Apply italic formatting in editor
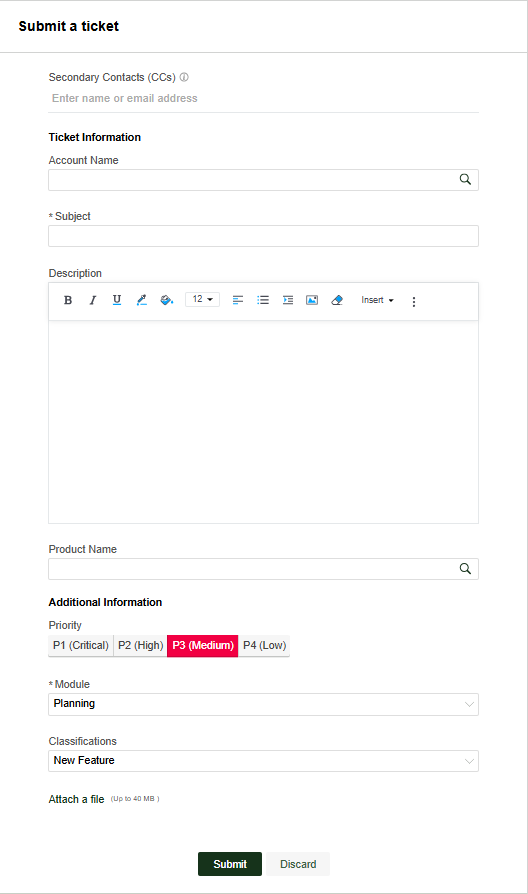The width and height of the screenshot is (528, 894). [92, 300]
